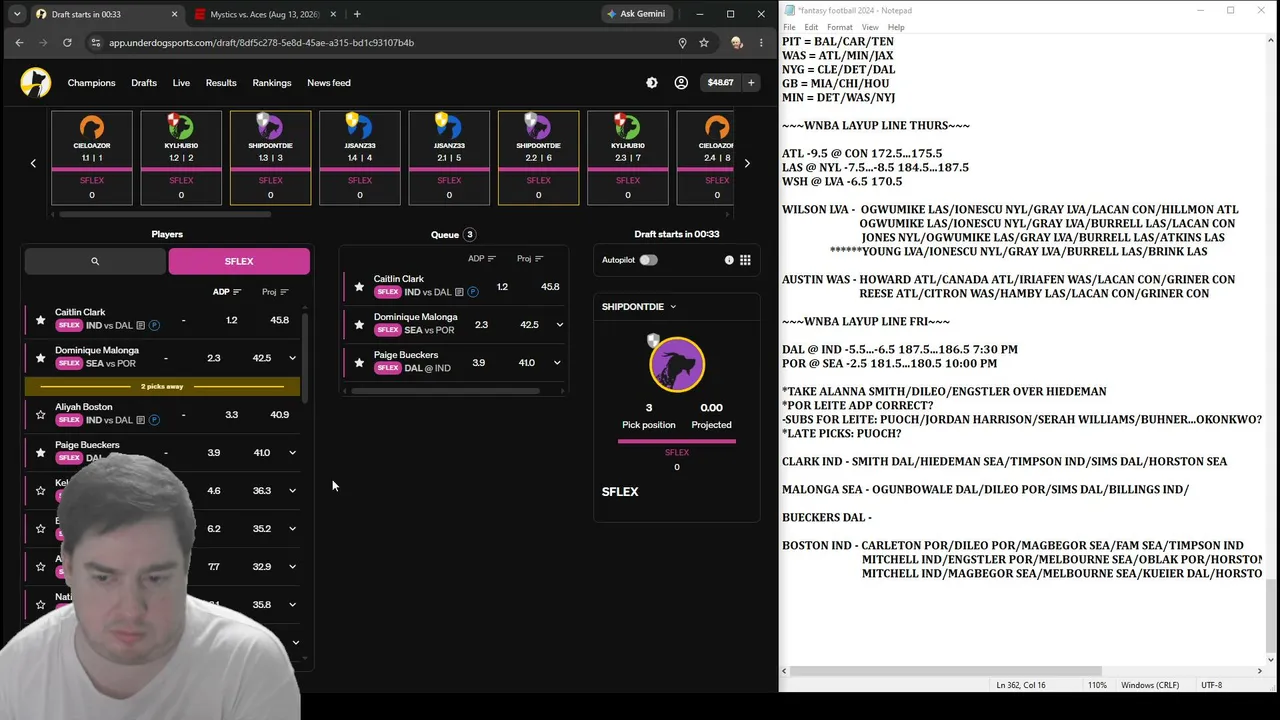This screenshot has width=1280, height=720.
Task: Open the Champions nav item
Action: tap(91, 83)
